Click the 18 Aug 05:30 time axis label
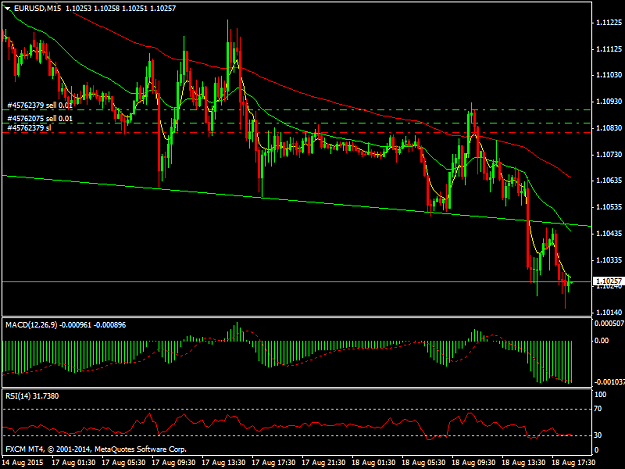 [x=423, y=463]
